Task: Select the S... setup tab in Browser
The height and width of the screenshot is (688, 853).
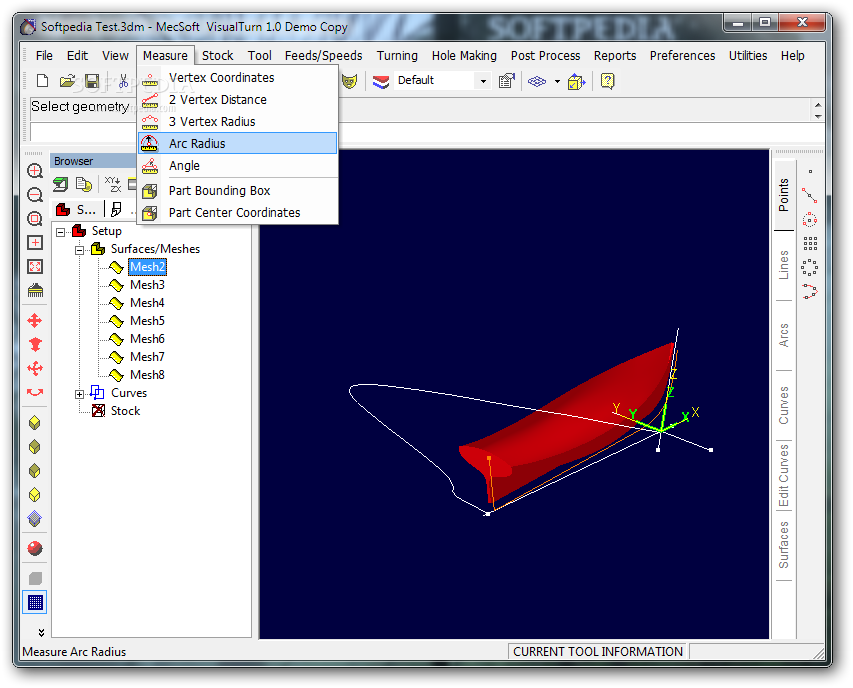Action: click(77, 209)
